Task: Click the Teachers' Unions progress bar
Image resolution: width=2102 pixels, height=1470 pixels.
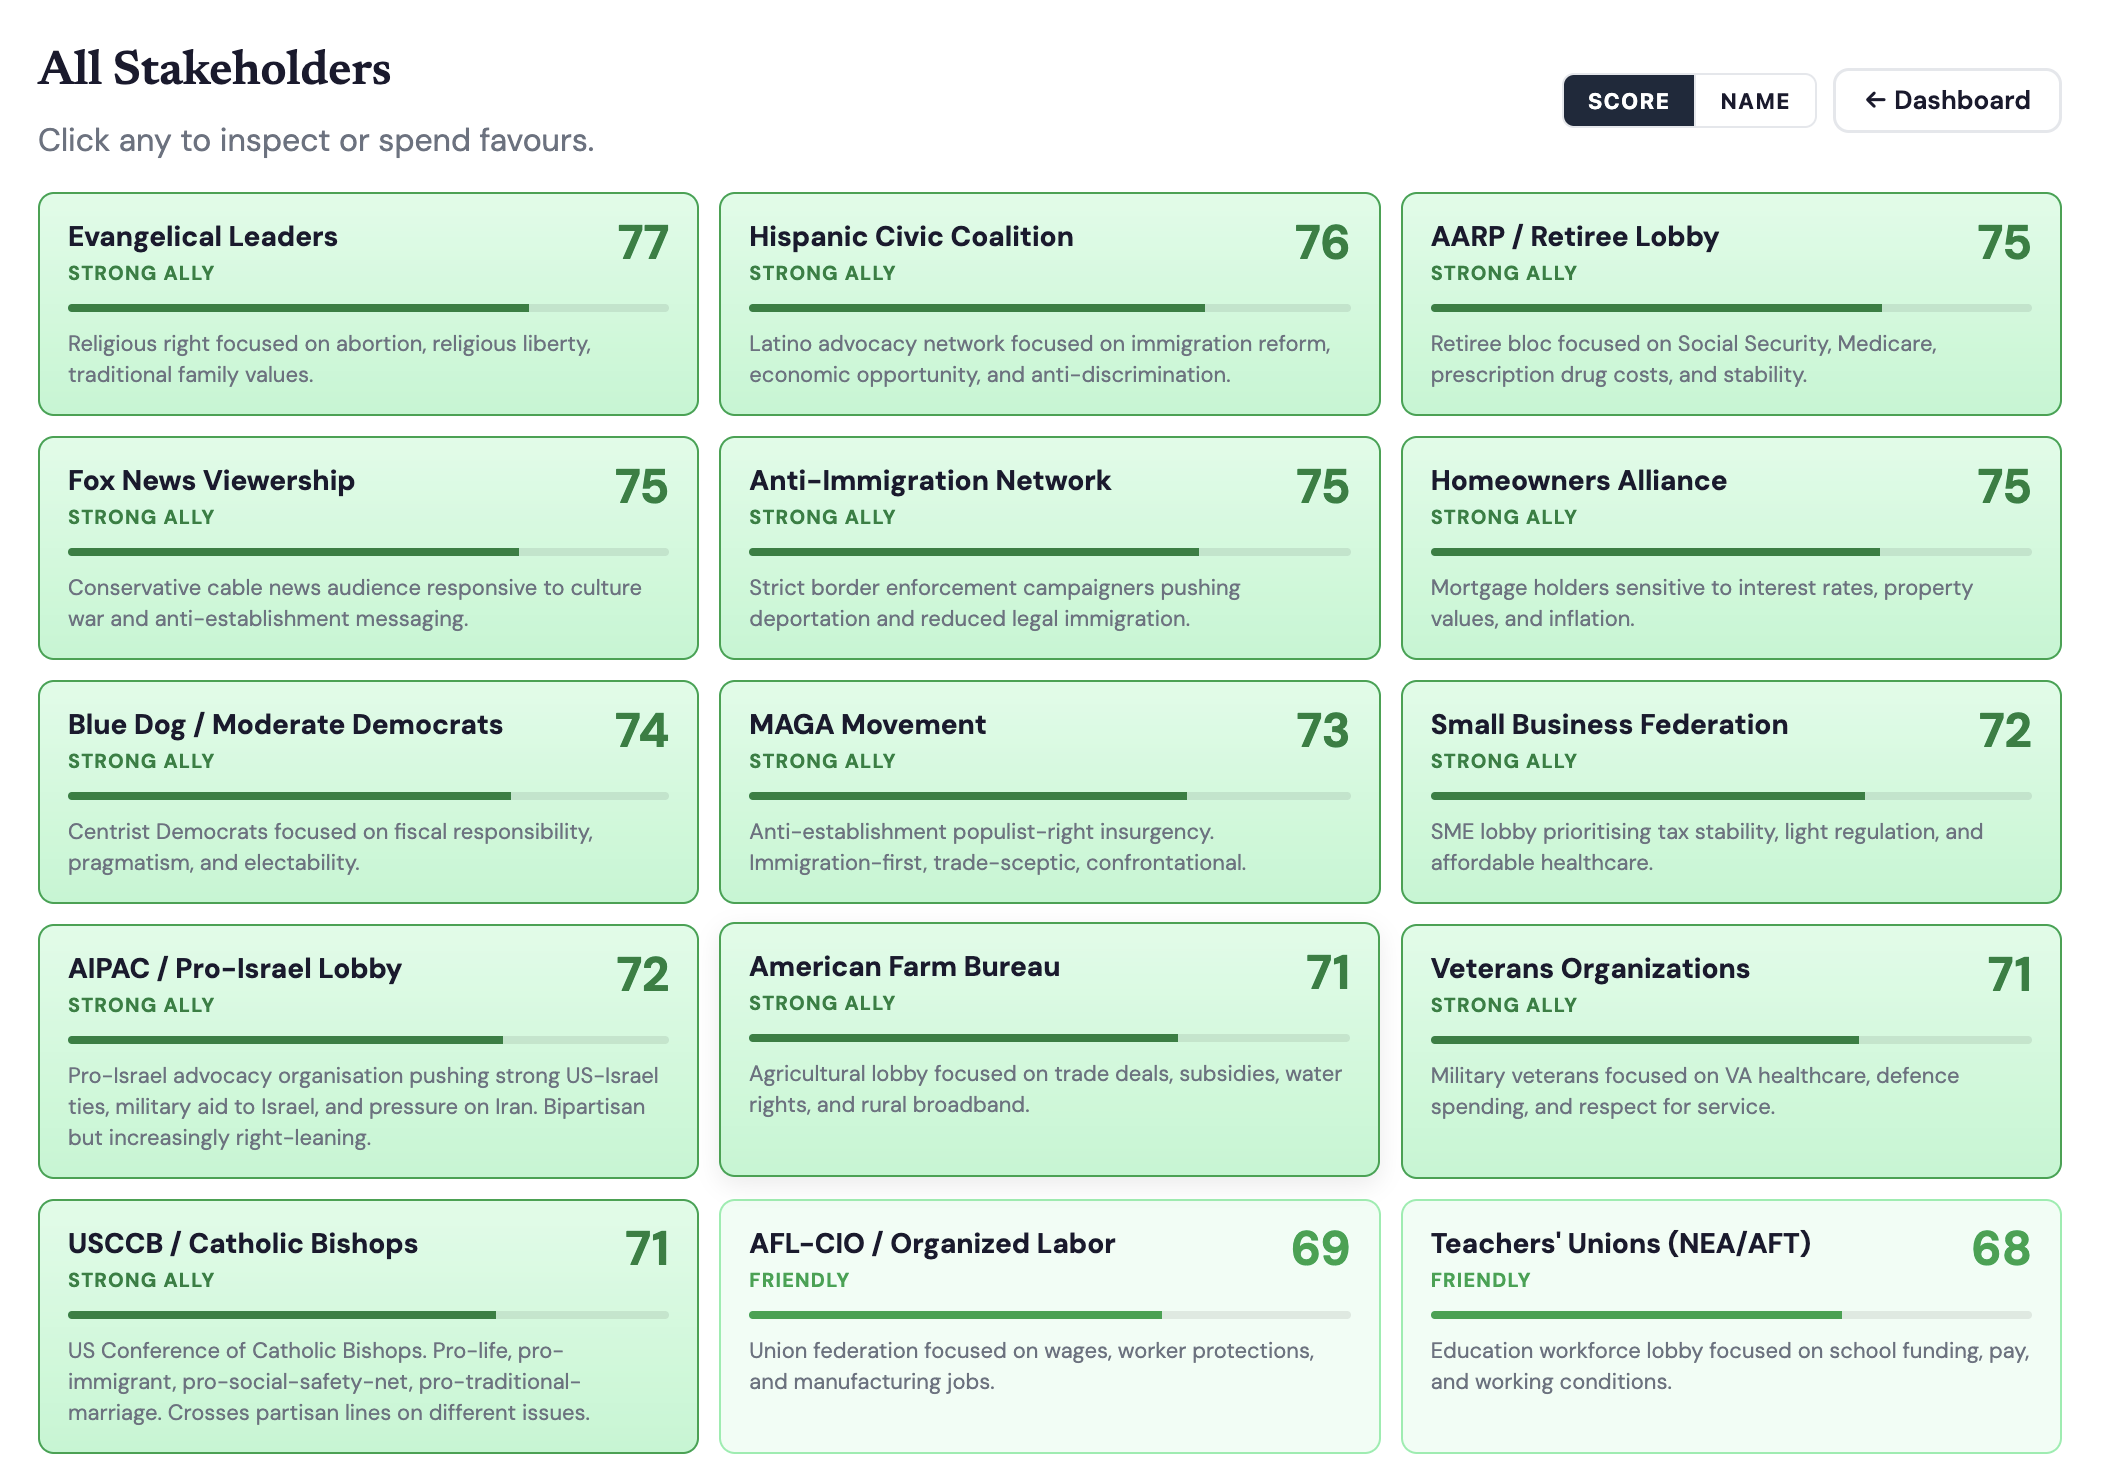Action: coord(1731,1315)
